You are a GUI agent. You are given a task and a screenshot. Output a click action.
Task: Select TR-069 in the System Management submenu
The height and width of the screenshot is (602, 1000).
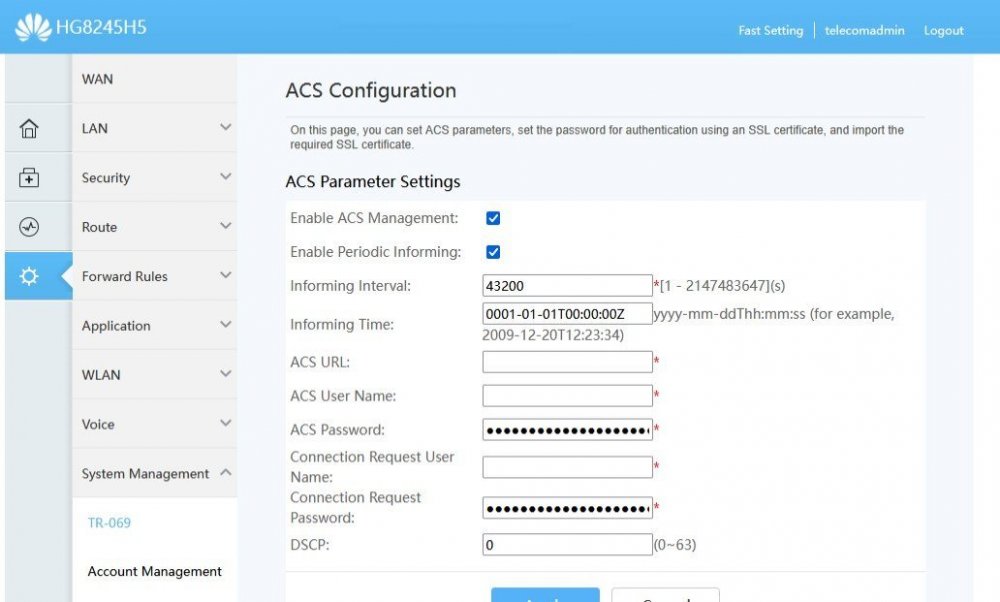tap(109, 523)
